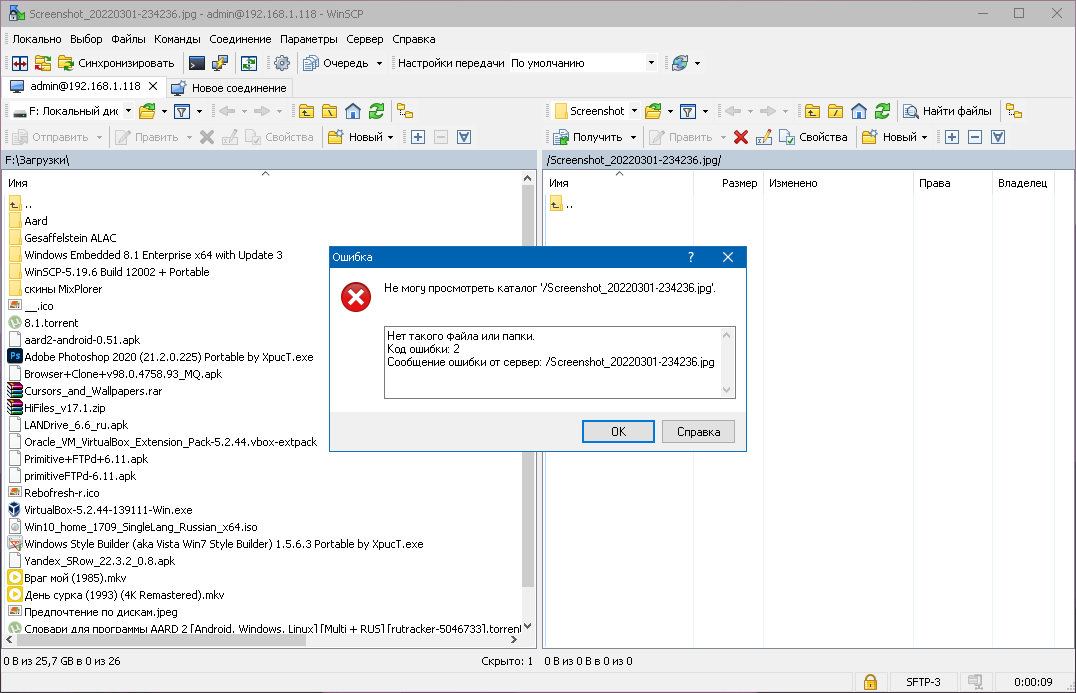Viewport: 1076px width, 693px height.
Task: Refresh the local panel directory
Action: click(376, 111)
